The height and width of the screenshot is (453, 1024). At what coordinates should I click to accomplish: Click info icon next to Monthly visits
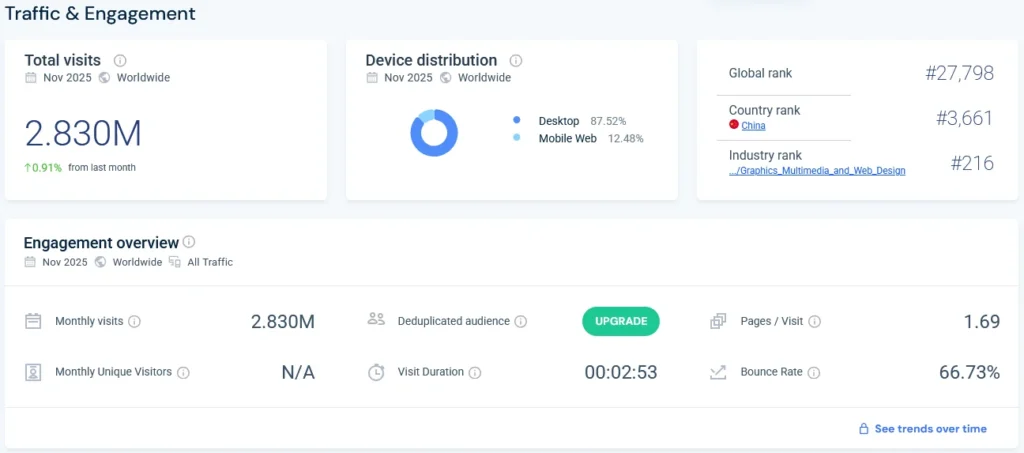click(x=135, y=322)
